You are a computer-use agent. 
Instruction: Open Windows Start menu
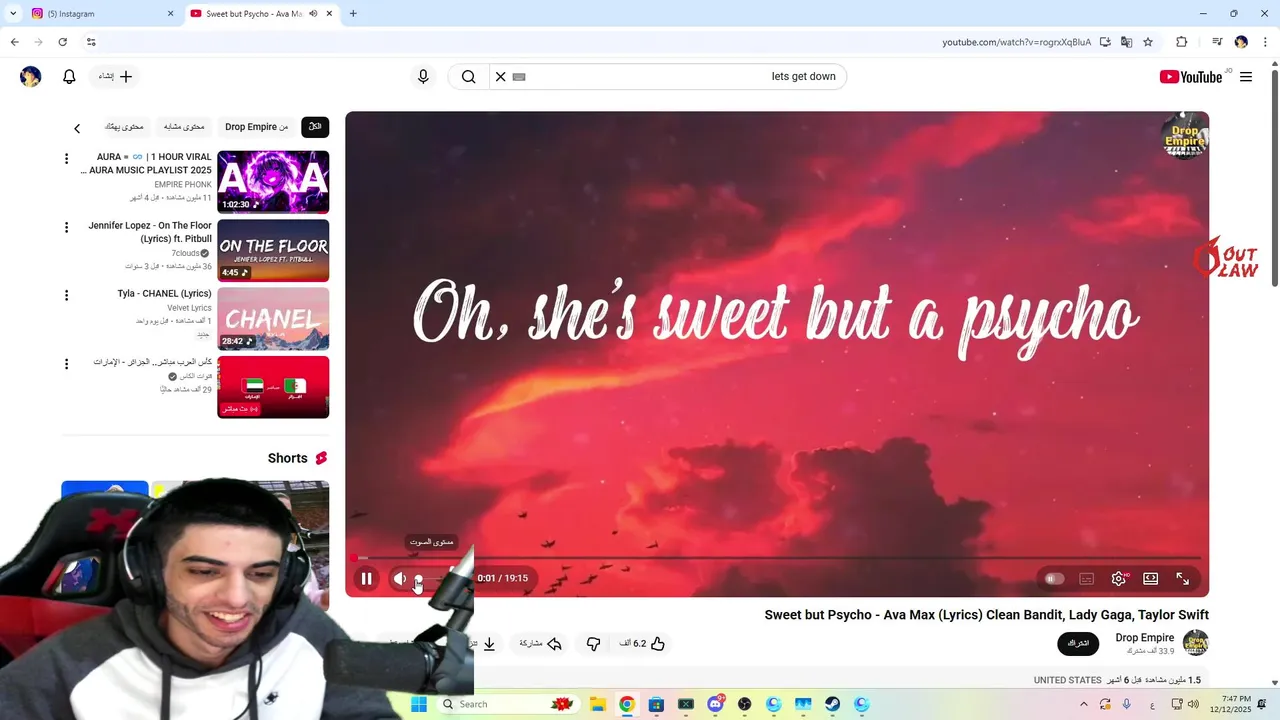[x=419, y=704]
